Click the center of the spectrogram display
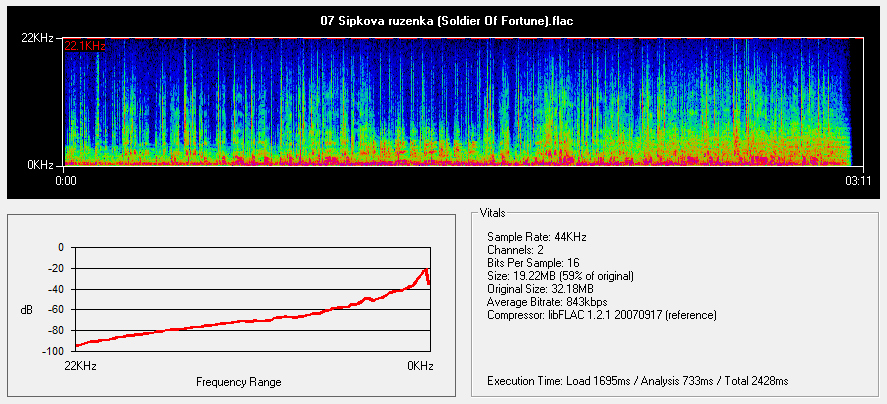Image resolution: width=887 pixels, height=404 pixels. (457, 101)
